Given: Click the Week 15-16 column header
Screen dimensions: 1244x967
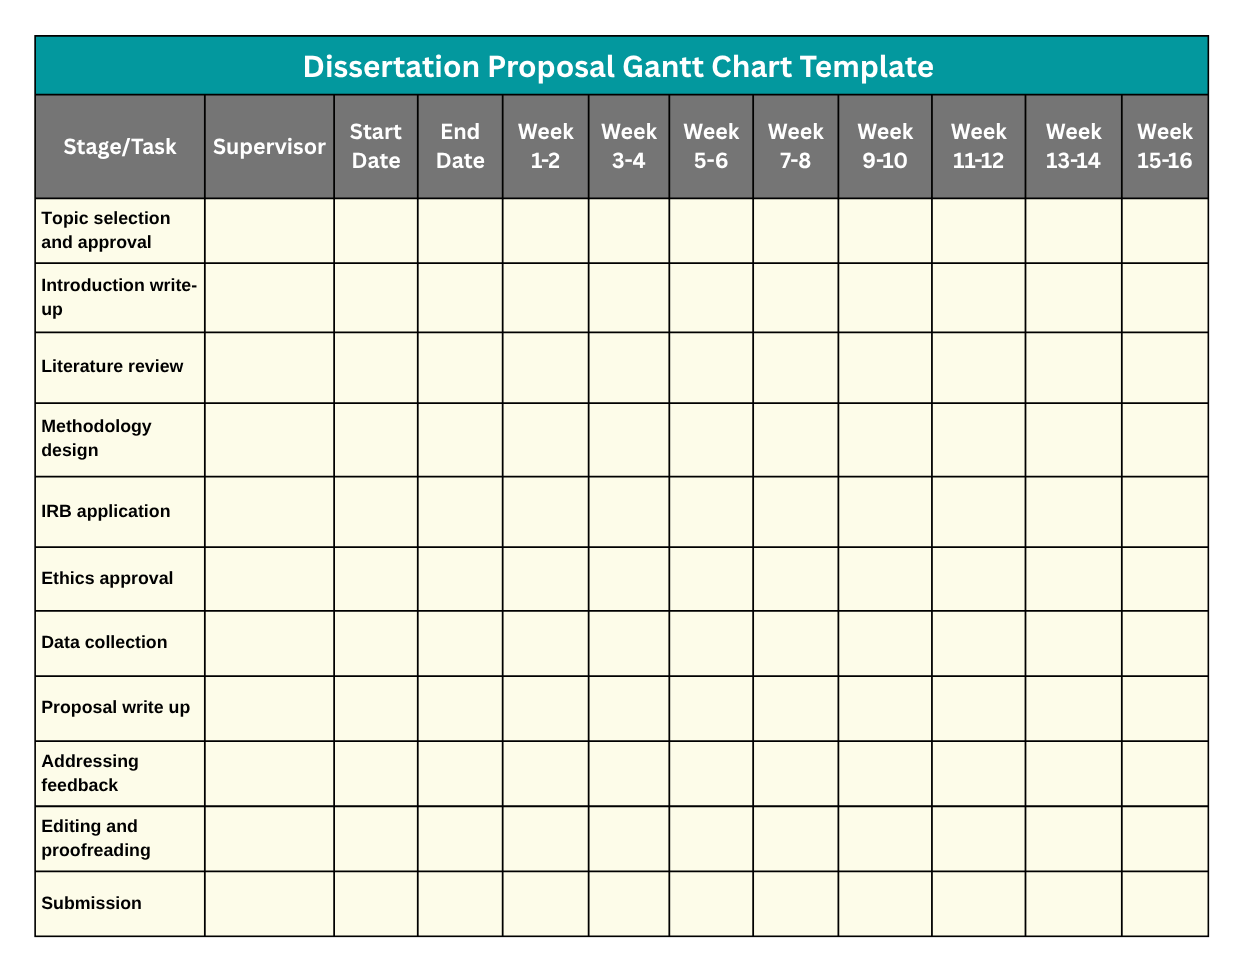Looking at the screenshot, I should click(x=1165, y=146).
